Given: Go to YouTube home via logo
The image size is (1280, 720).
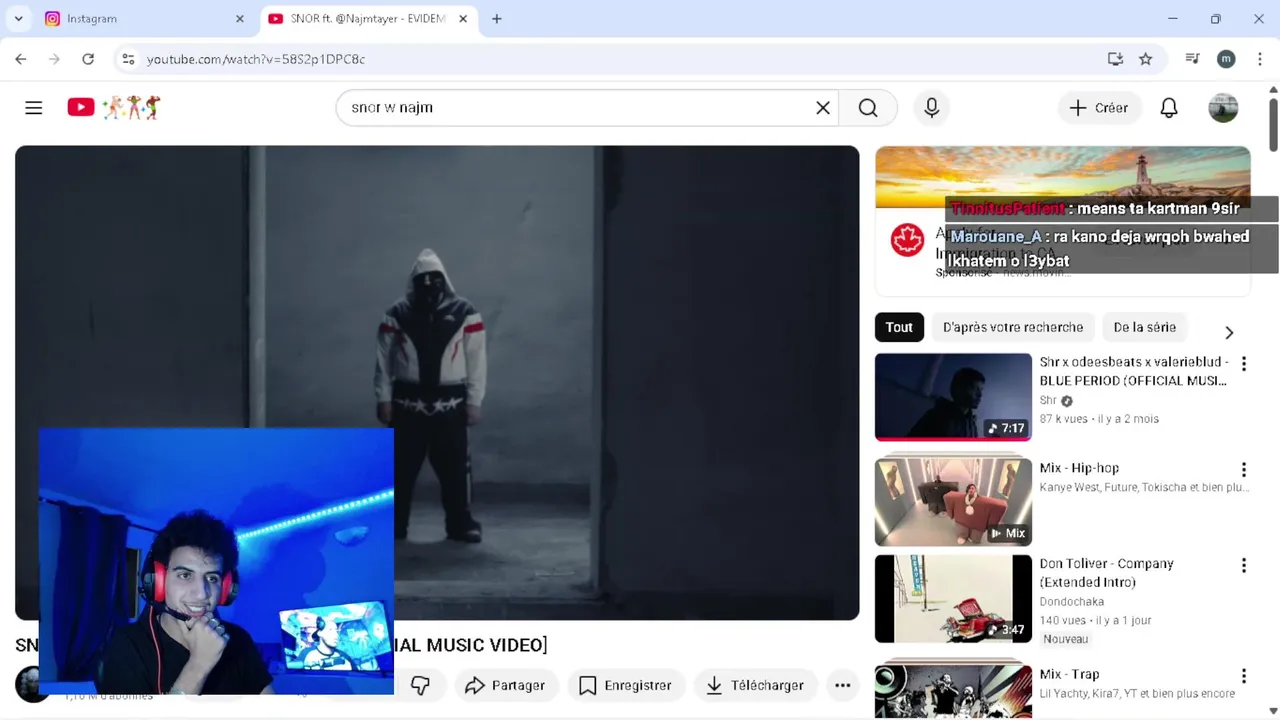Looking at the screenshot, I should (x=113, y=108).
